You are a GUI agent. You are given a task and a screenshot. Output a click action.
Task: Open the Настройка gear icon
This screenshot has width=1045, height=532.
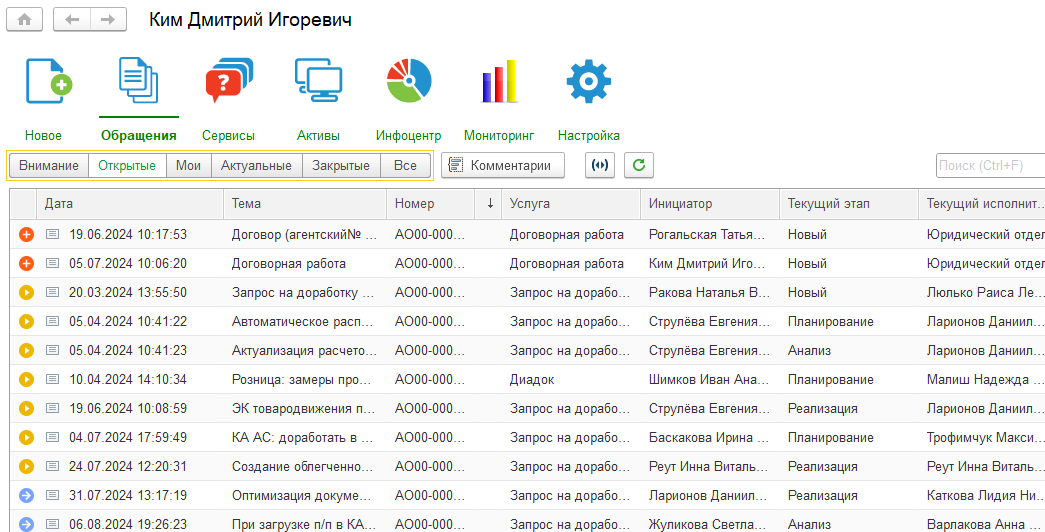pyautogui.click(x=588, y=82)
